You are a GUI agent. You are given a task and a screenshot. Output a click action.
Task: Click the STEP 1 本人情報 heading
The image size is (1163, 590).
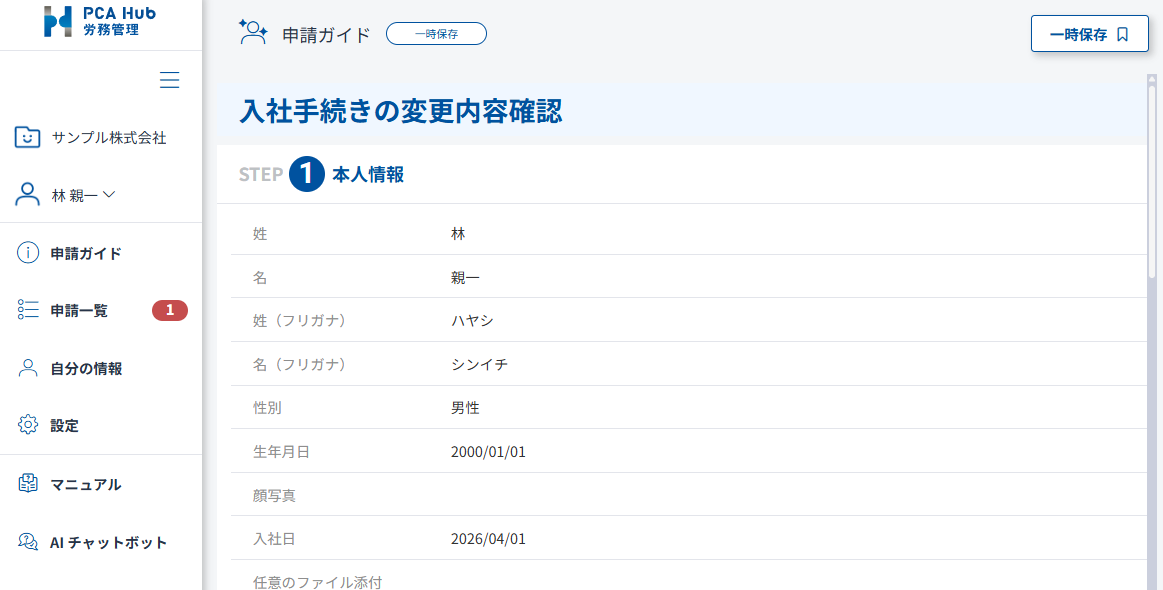pos(322,174)
